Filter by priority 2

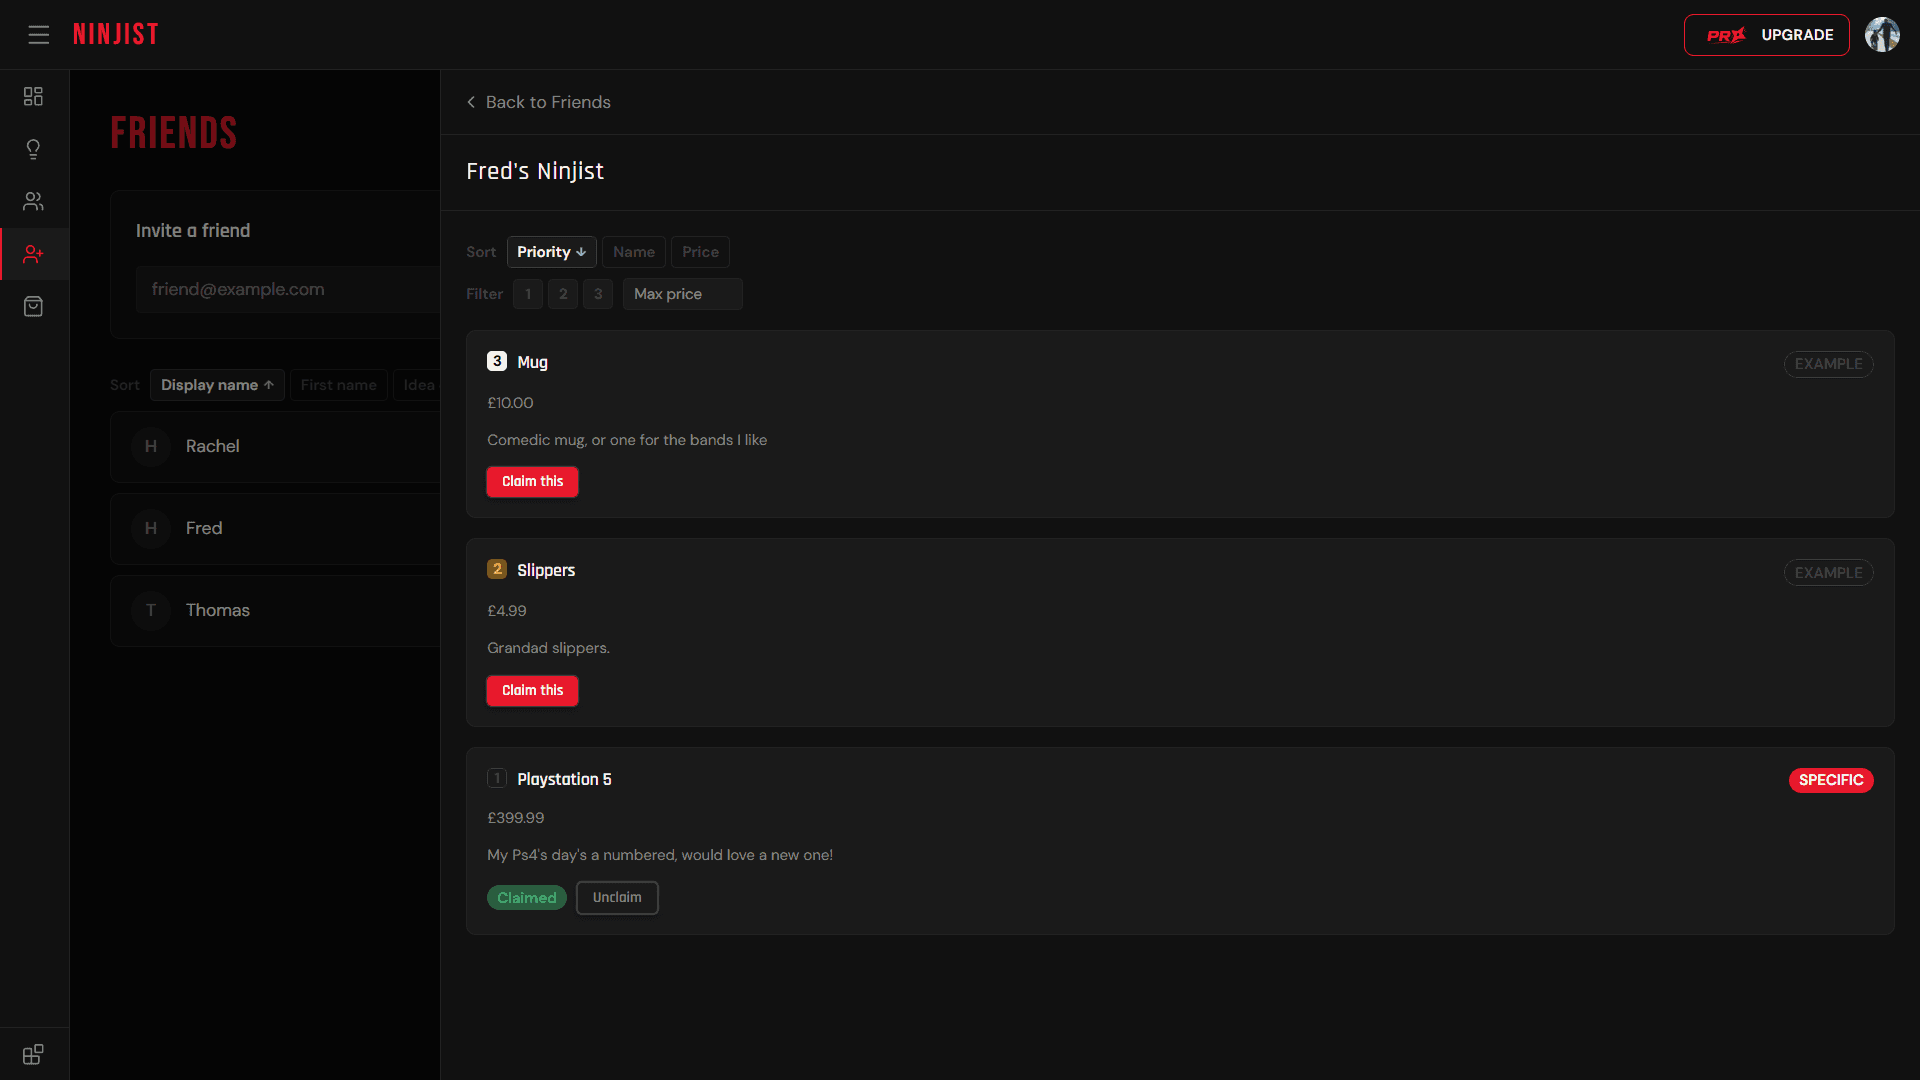563,294
